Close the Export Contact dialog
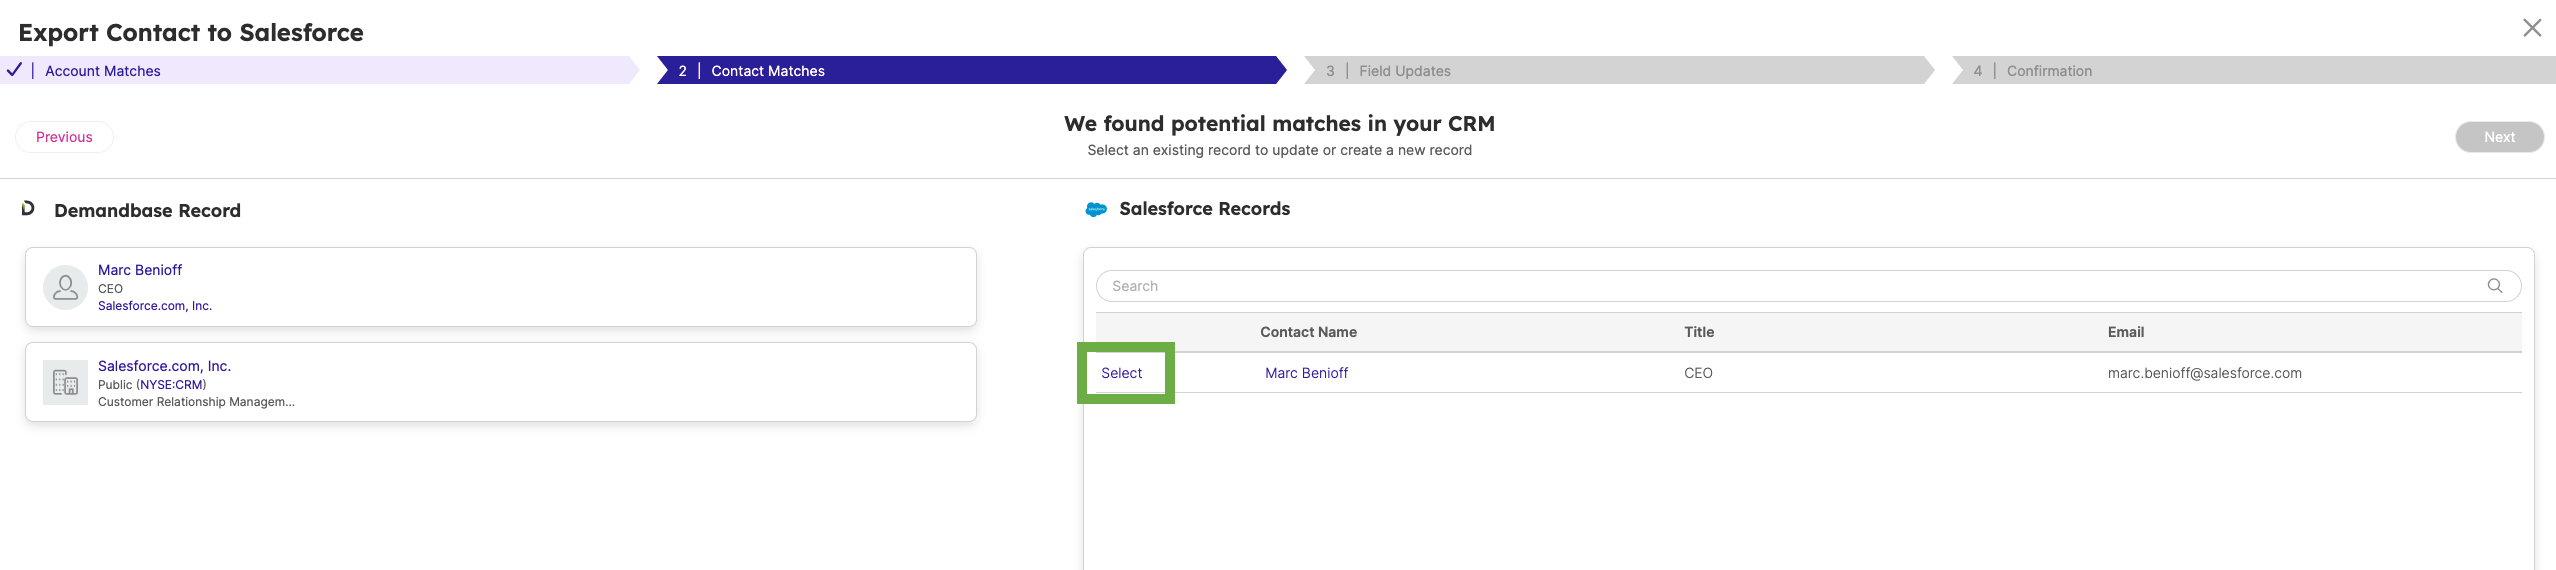This screenshot has height=570, width=2556. 2531,28
